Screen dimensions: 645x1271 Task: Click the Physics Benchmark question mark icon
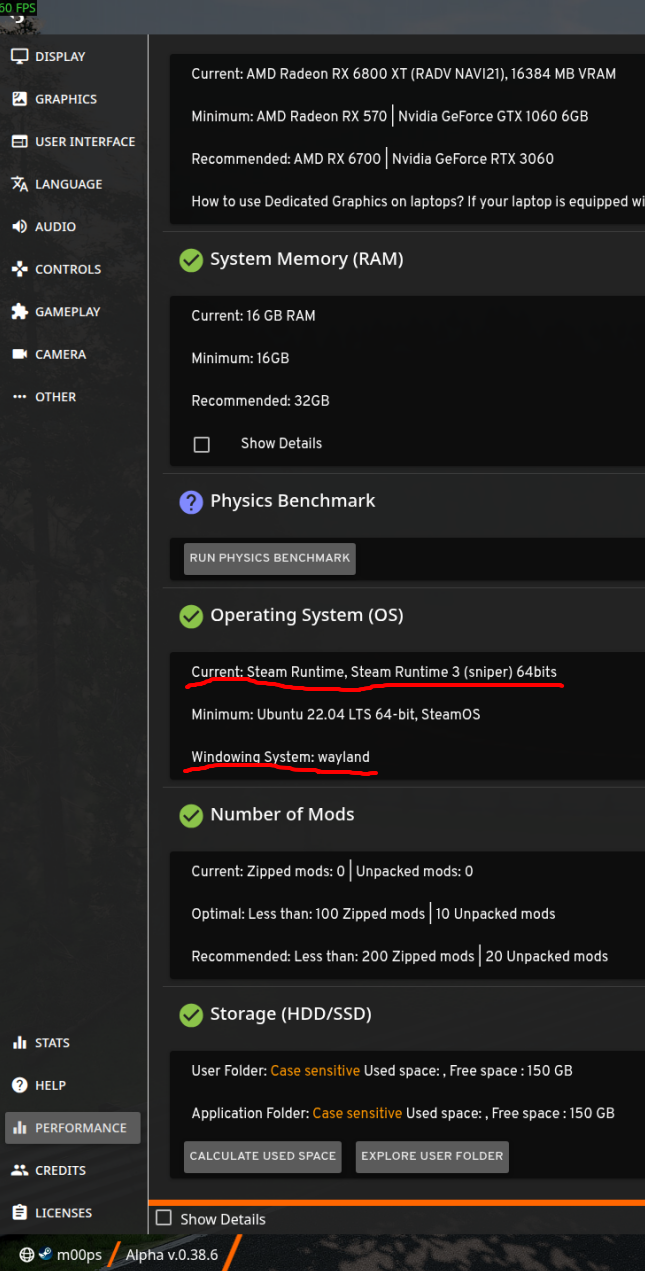tap(191, 502)
